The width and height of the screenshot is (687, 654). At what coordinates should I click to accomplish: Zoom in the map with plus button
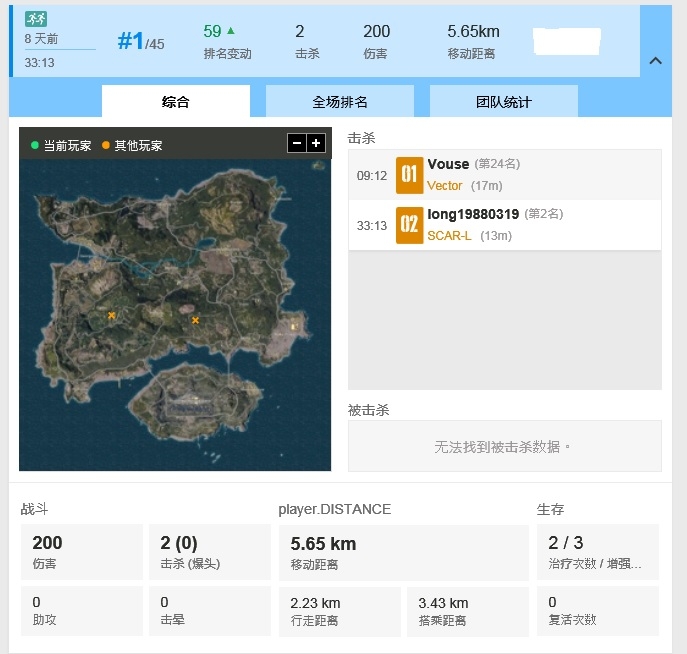(316, 143)
